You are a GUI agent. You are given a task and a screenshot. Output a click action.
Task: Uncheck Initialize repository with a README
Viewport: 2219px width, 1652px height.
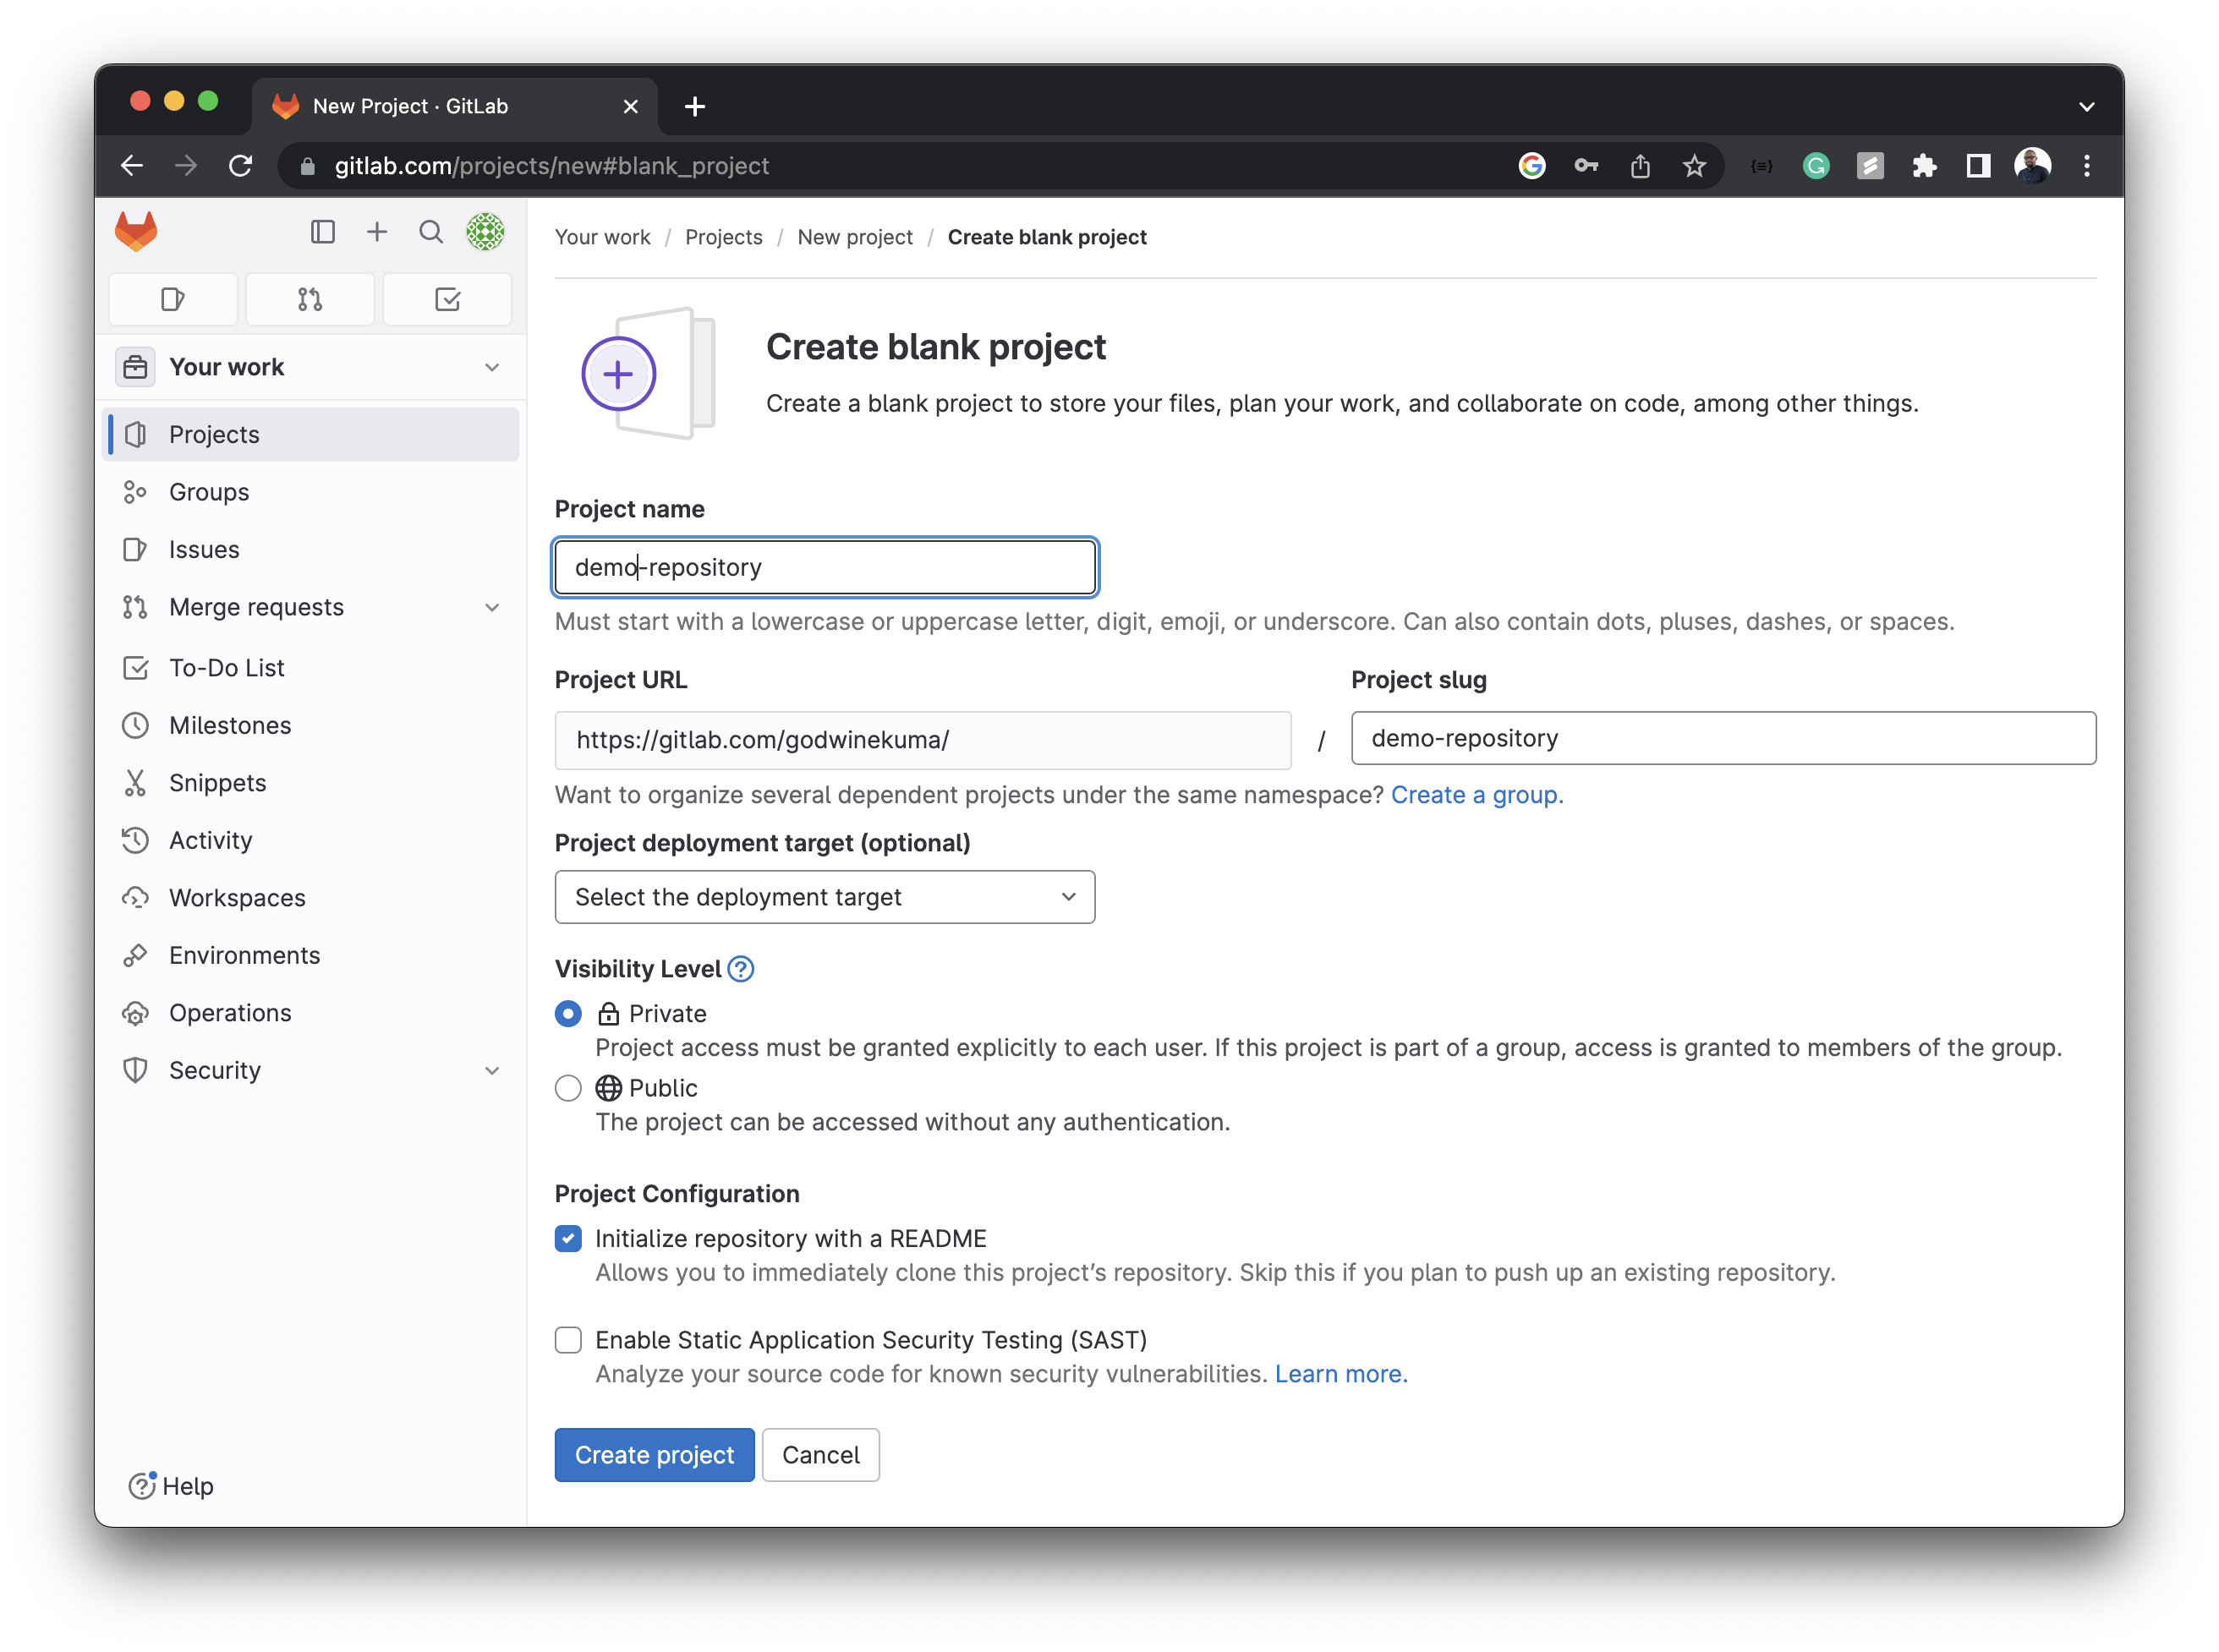click(568, 1239)
